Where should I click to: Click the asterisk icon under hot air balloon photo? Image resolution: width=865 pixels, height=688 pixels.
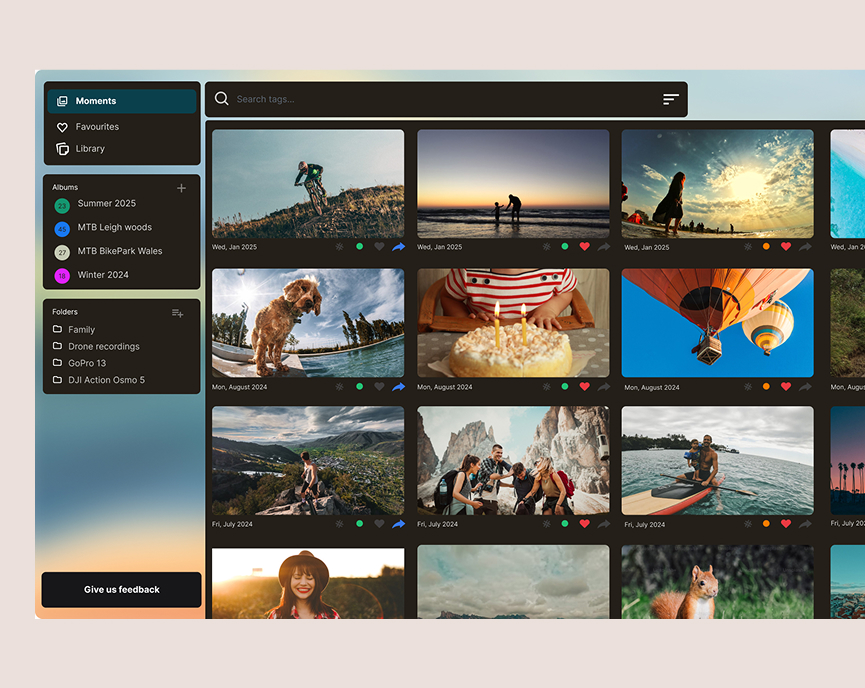tap(747, 387)
